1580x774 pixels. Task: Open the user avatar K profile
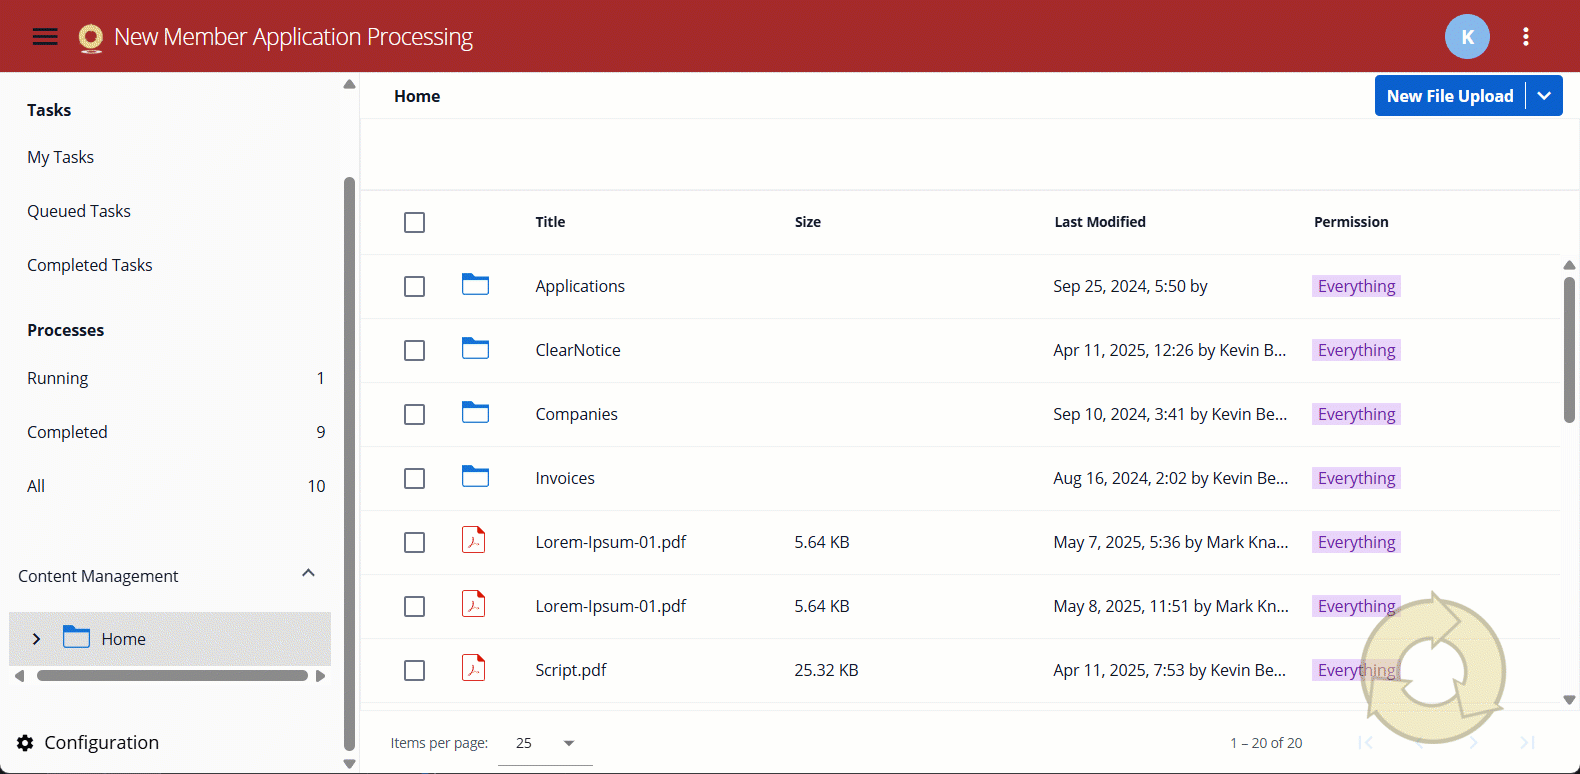[1467, 37]
